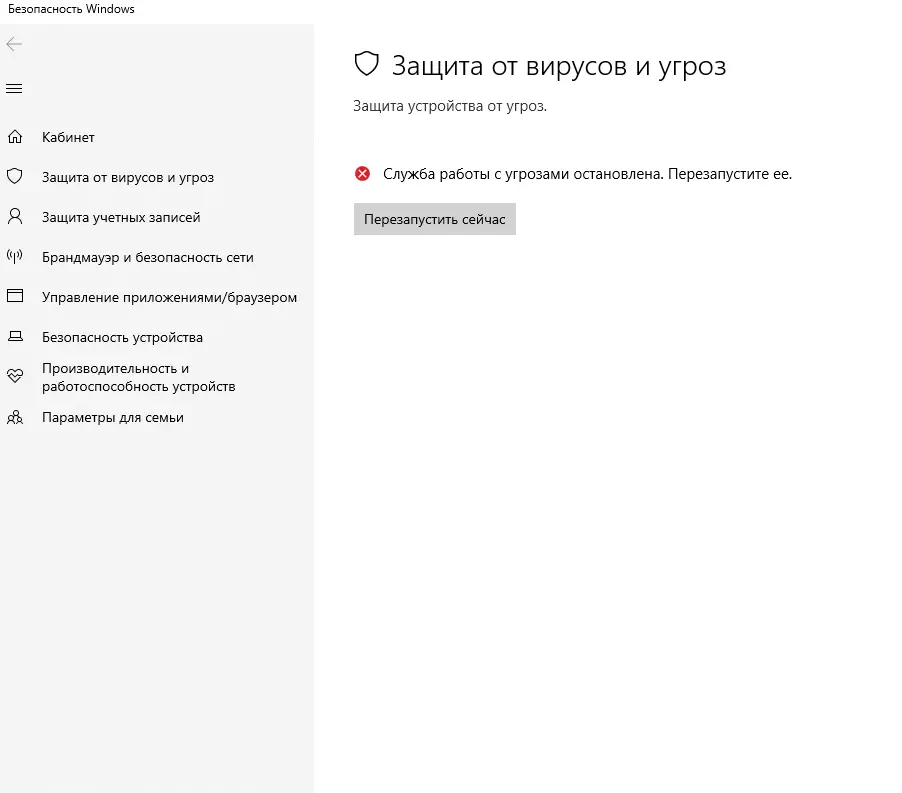Select Безопасность устройства
This screenshot has height=793, width=902.
click(x=123, y=338)
